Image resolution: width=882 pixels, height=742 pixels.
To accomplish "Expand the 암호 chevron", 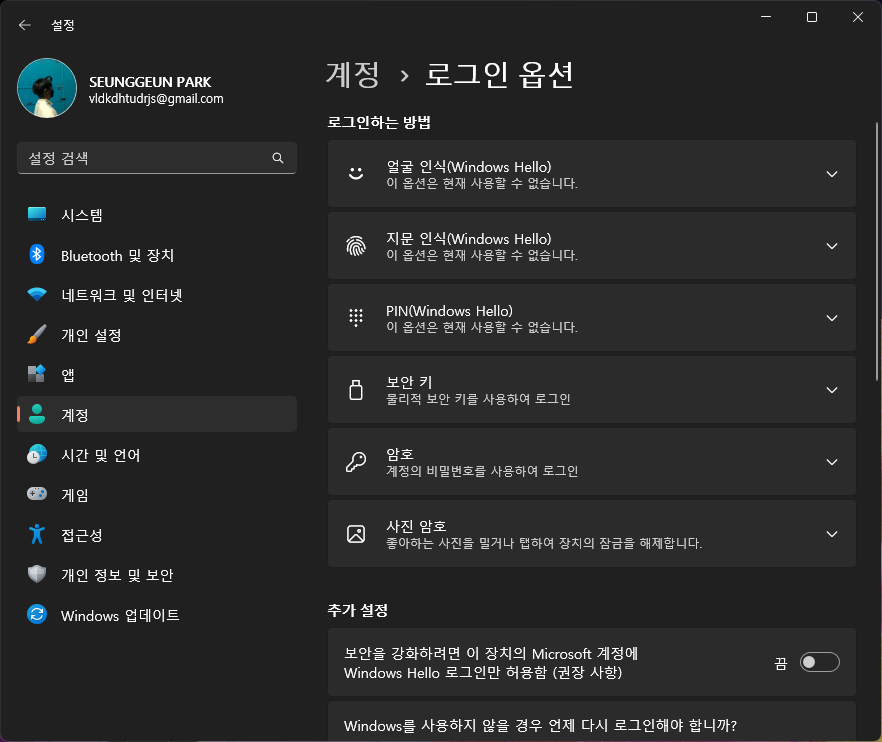I will [832, 462].
